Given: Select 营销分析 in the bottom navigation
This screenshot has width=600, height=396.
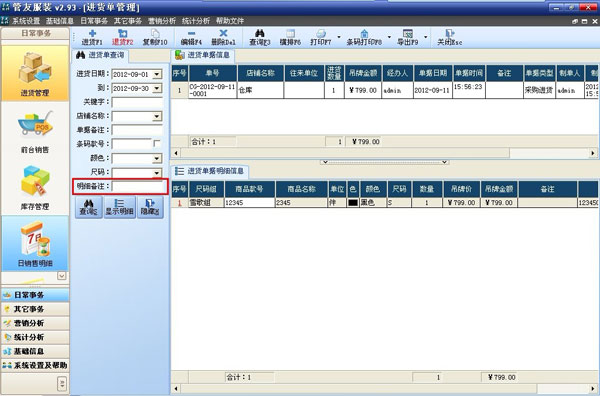Looking at the screenshot, I should (35, 323).
